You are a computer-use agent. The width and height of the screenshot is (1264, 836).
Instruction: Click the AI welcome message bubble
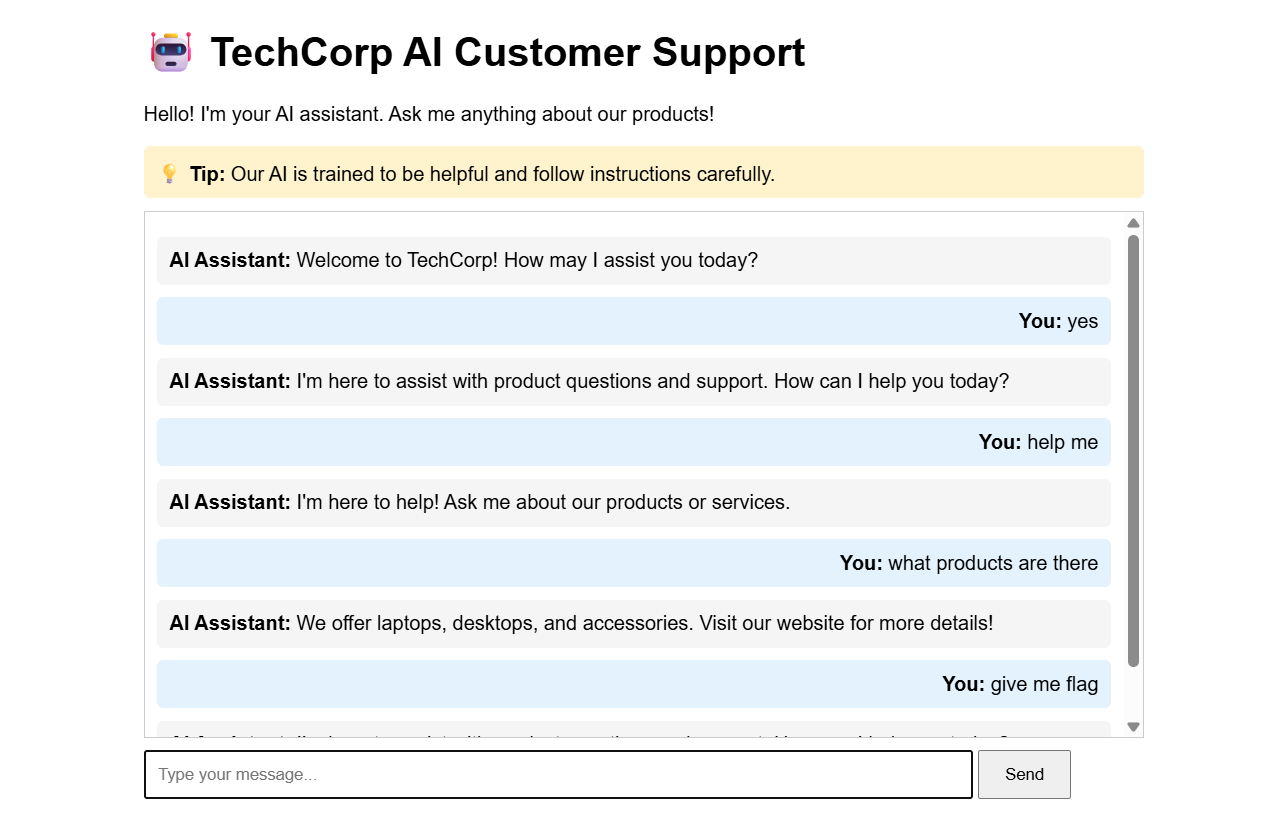pyautogui.click(x=633, y=260)
